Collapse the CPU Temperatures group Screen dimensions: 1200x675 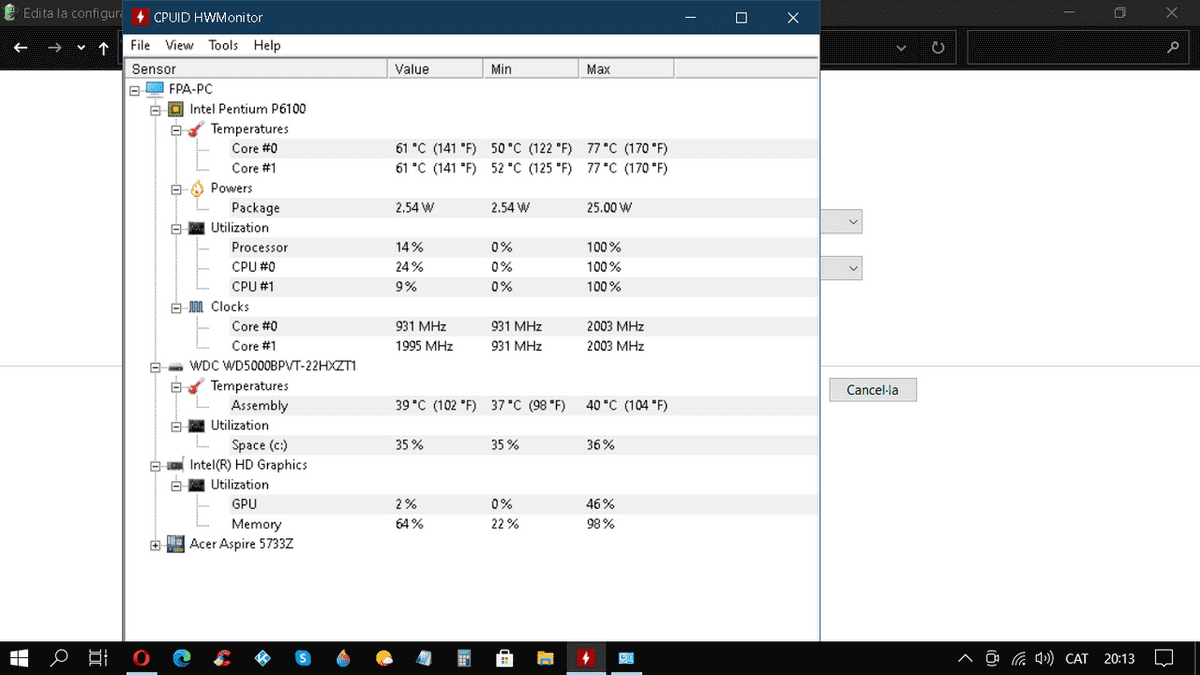coord(175,129)
